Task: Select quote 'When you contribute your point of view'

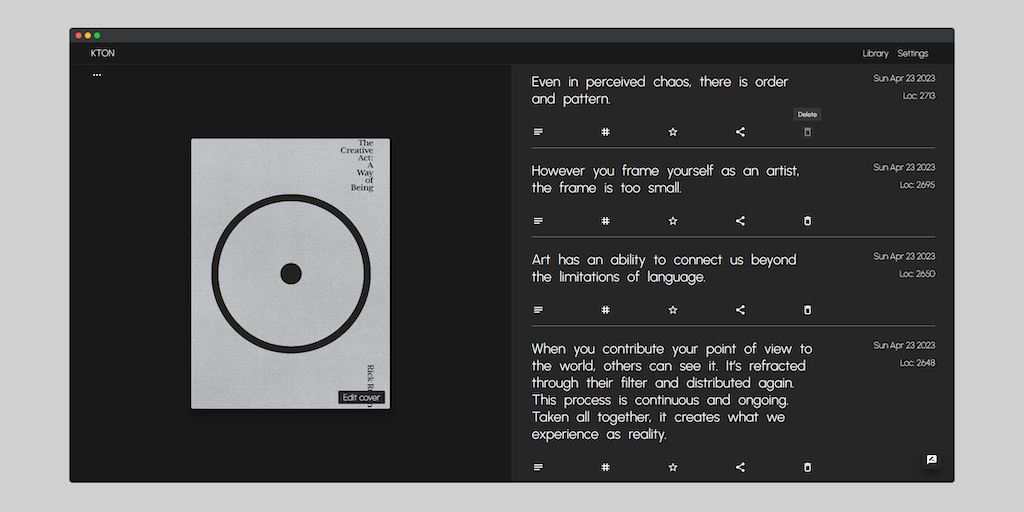Action: point(672,391)
